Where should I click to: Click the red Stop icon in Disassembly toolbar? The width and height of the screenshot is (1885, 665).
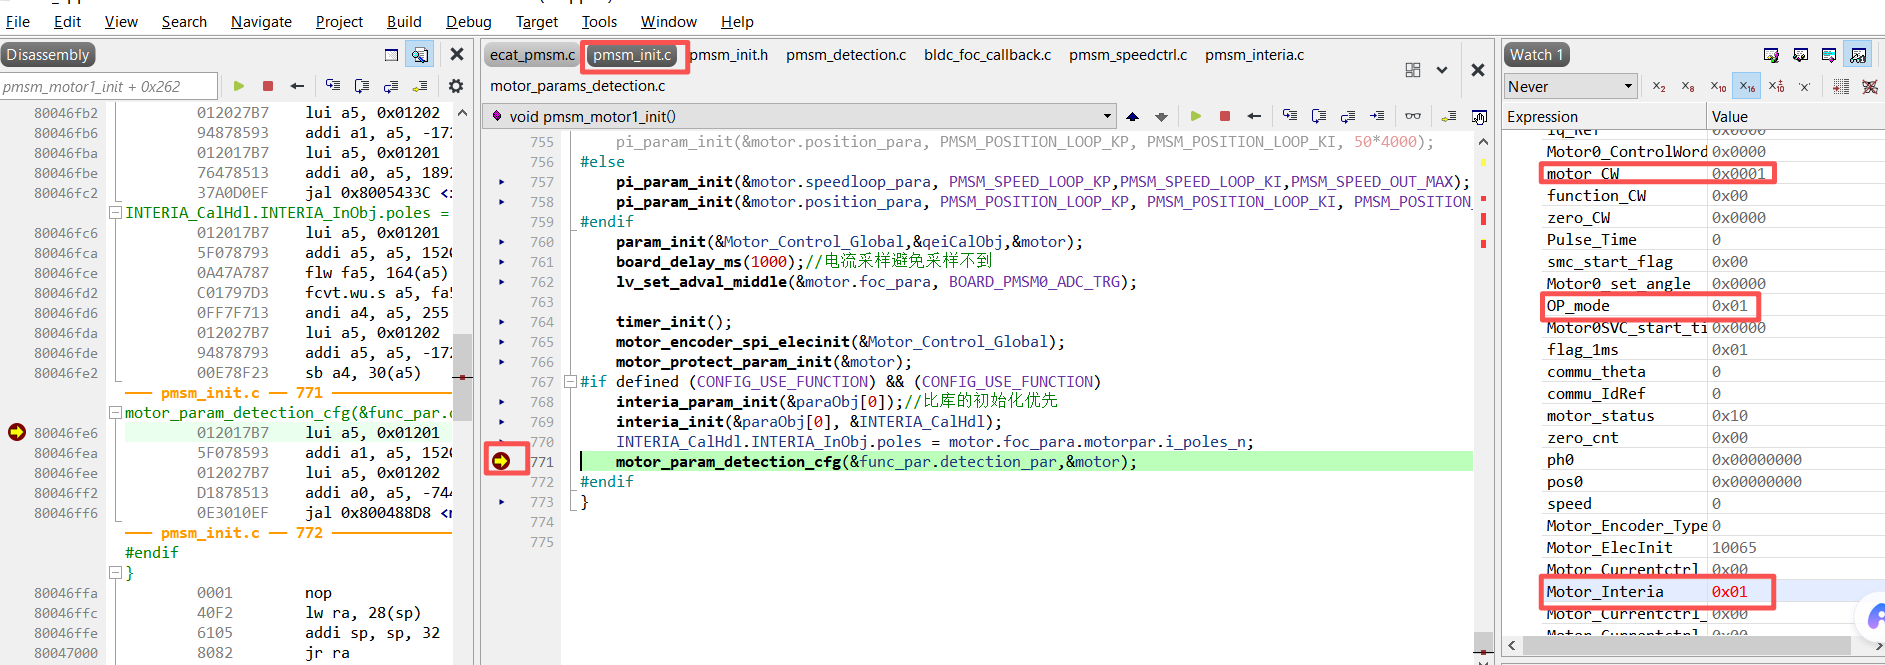click(x=268, y=87)
